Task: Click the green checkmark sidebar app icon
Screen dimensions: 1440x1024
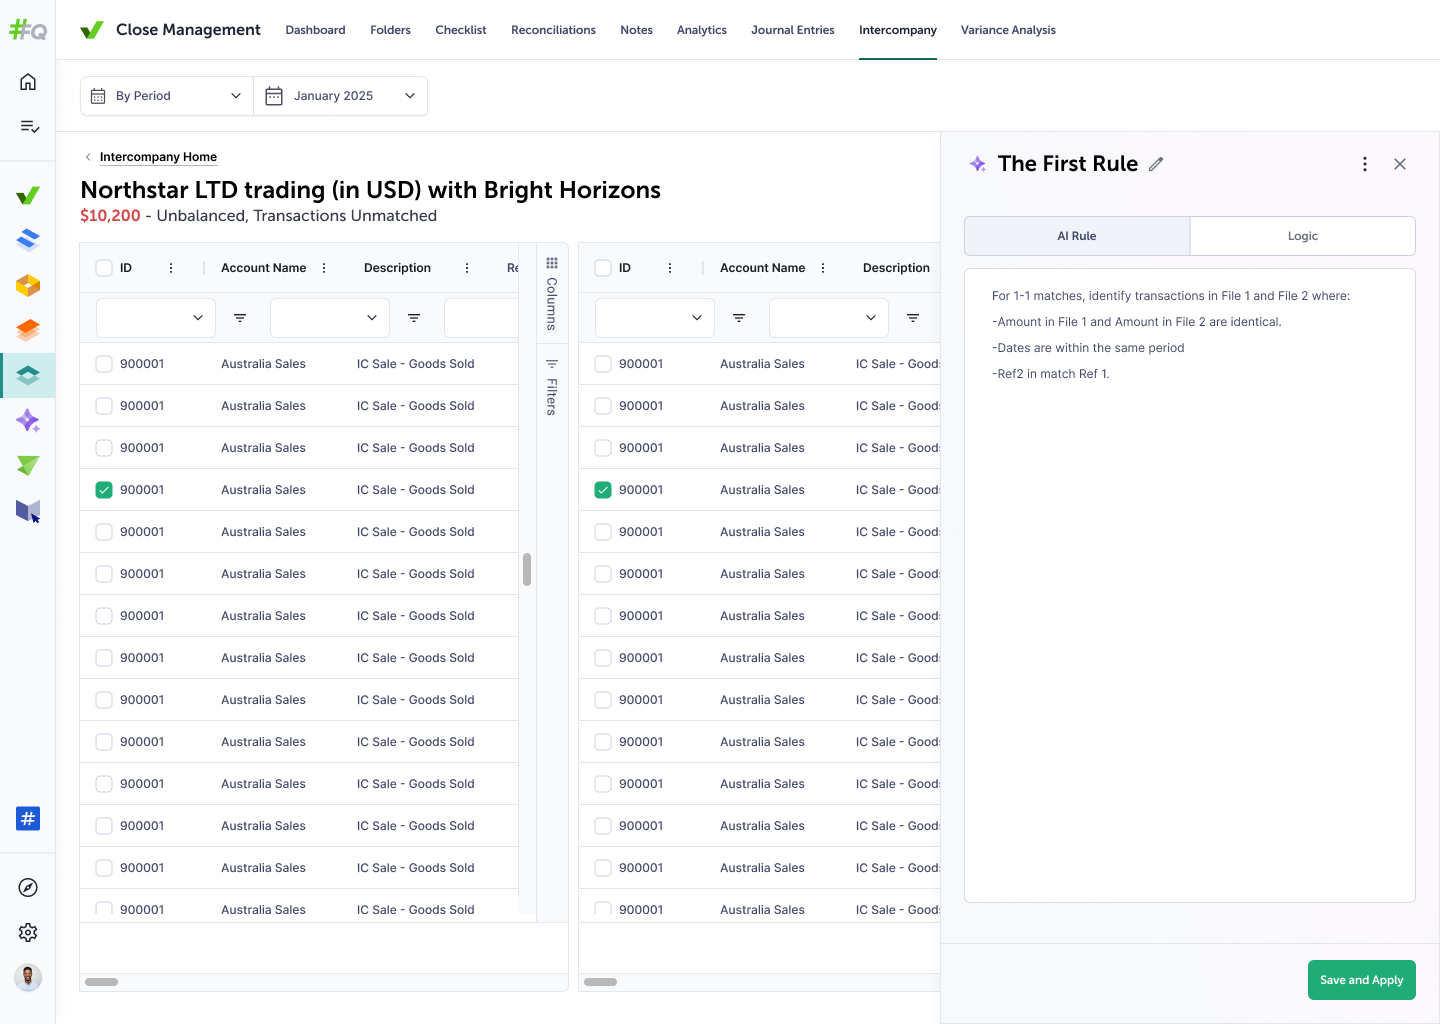Action: 28,196
